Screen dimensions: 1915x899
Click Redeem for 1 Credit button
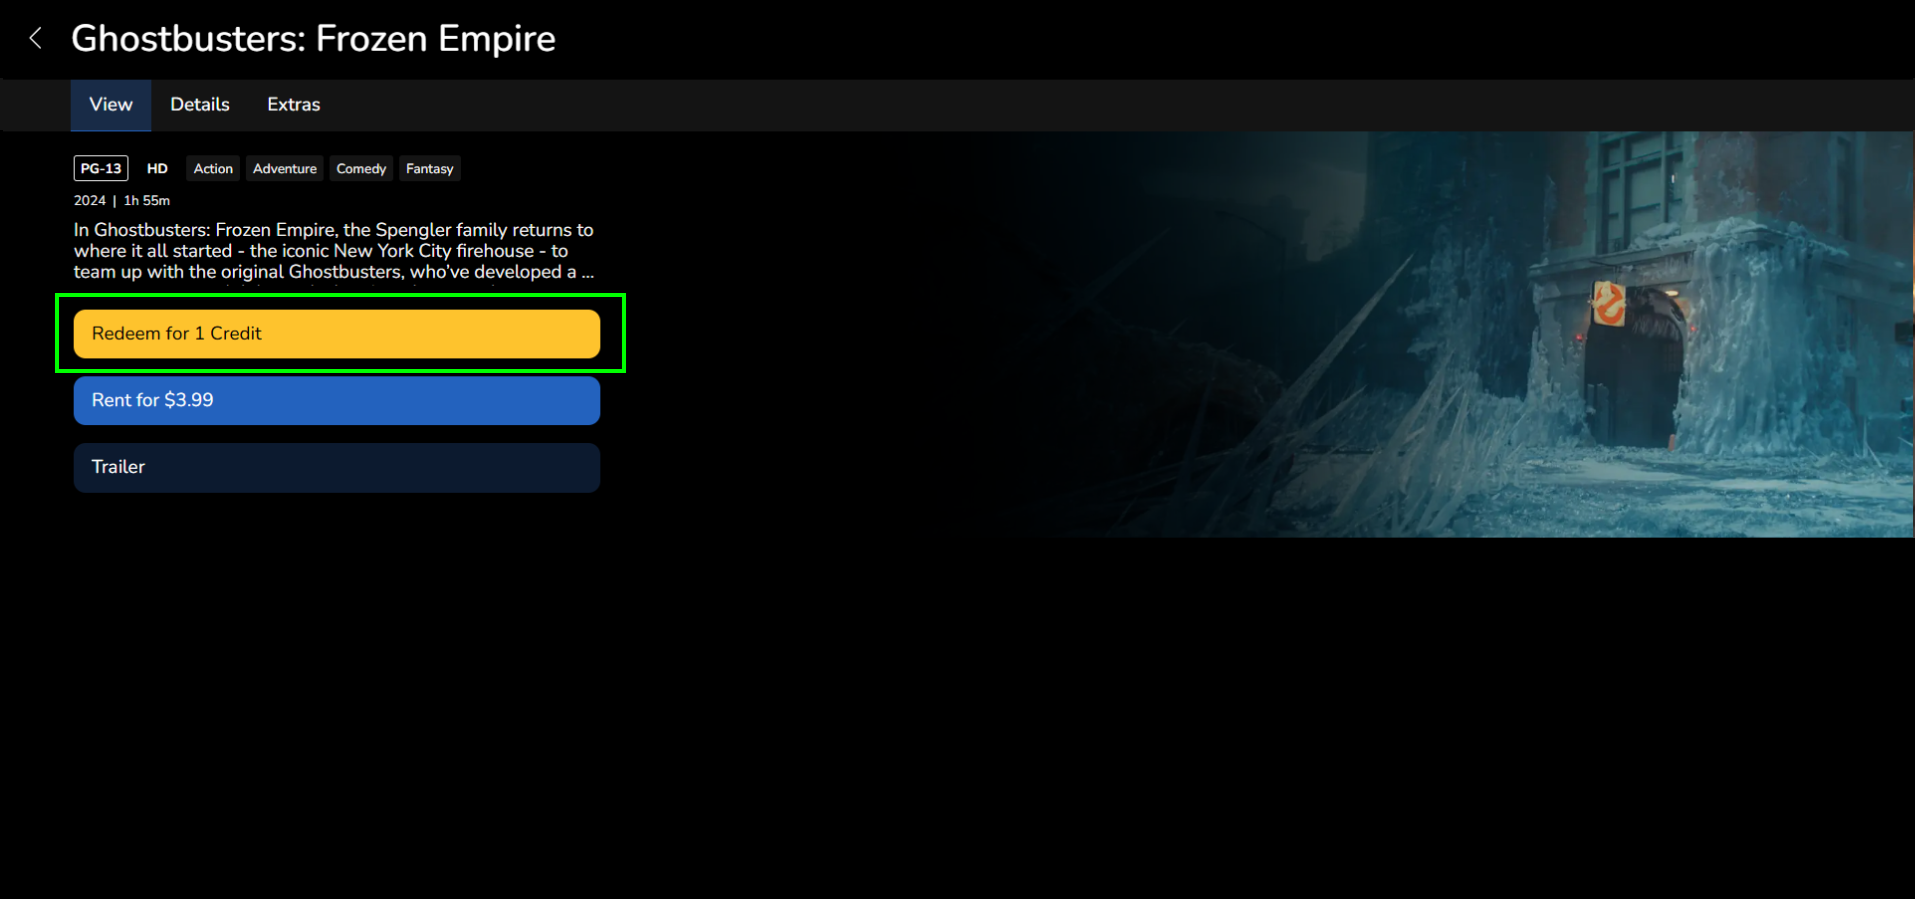[x=337, y=334]
